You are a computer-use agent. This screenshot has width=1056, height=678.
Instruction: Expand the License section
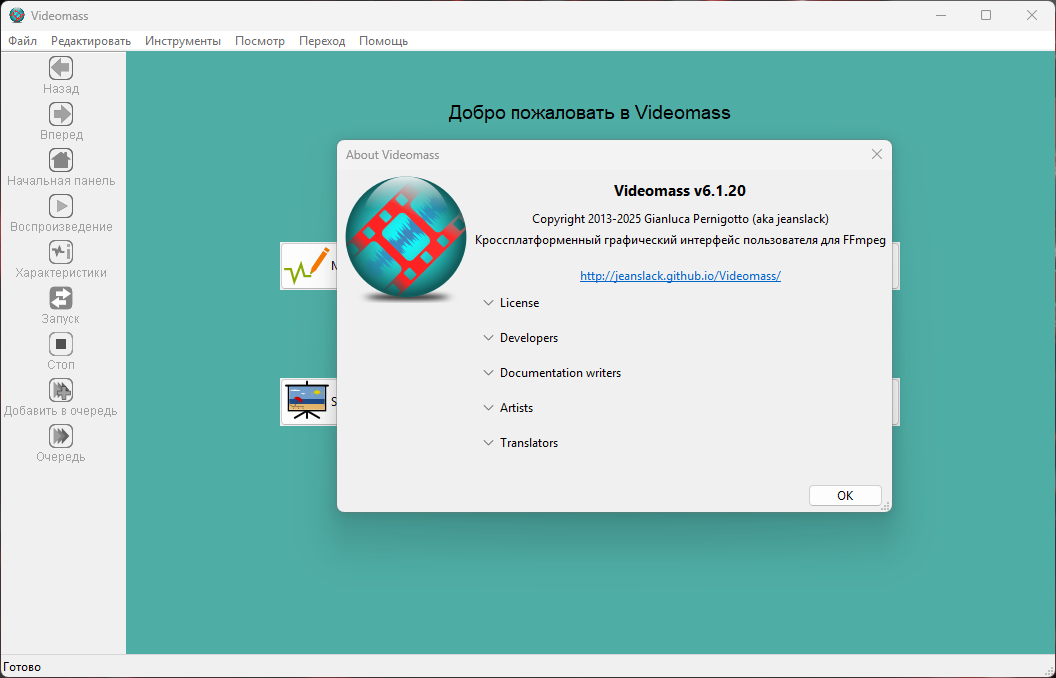(511, 303)
